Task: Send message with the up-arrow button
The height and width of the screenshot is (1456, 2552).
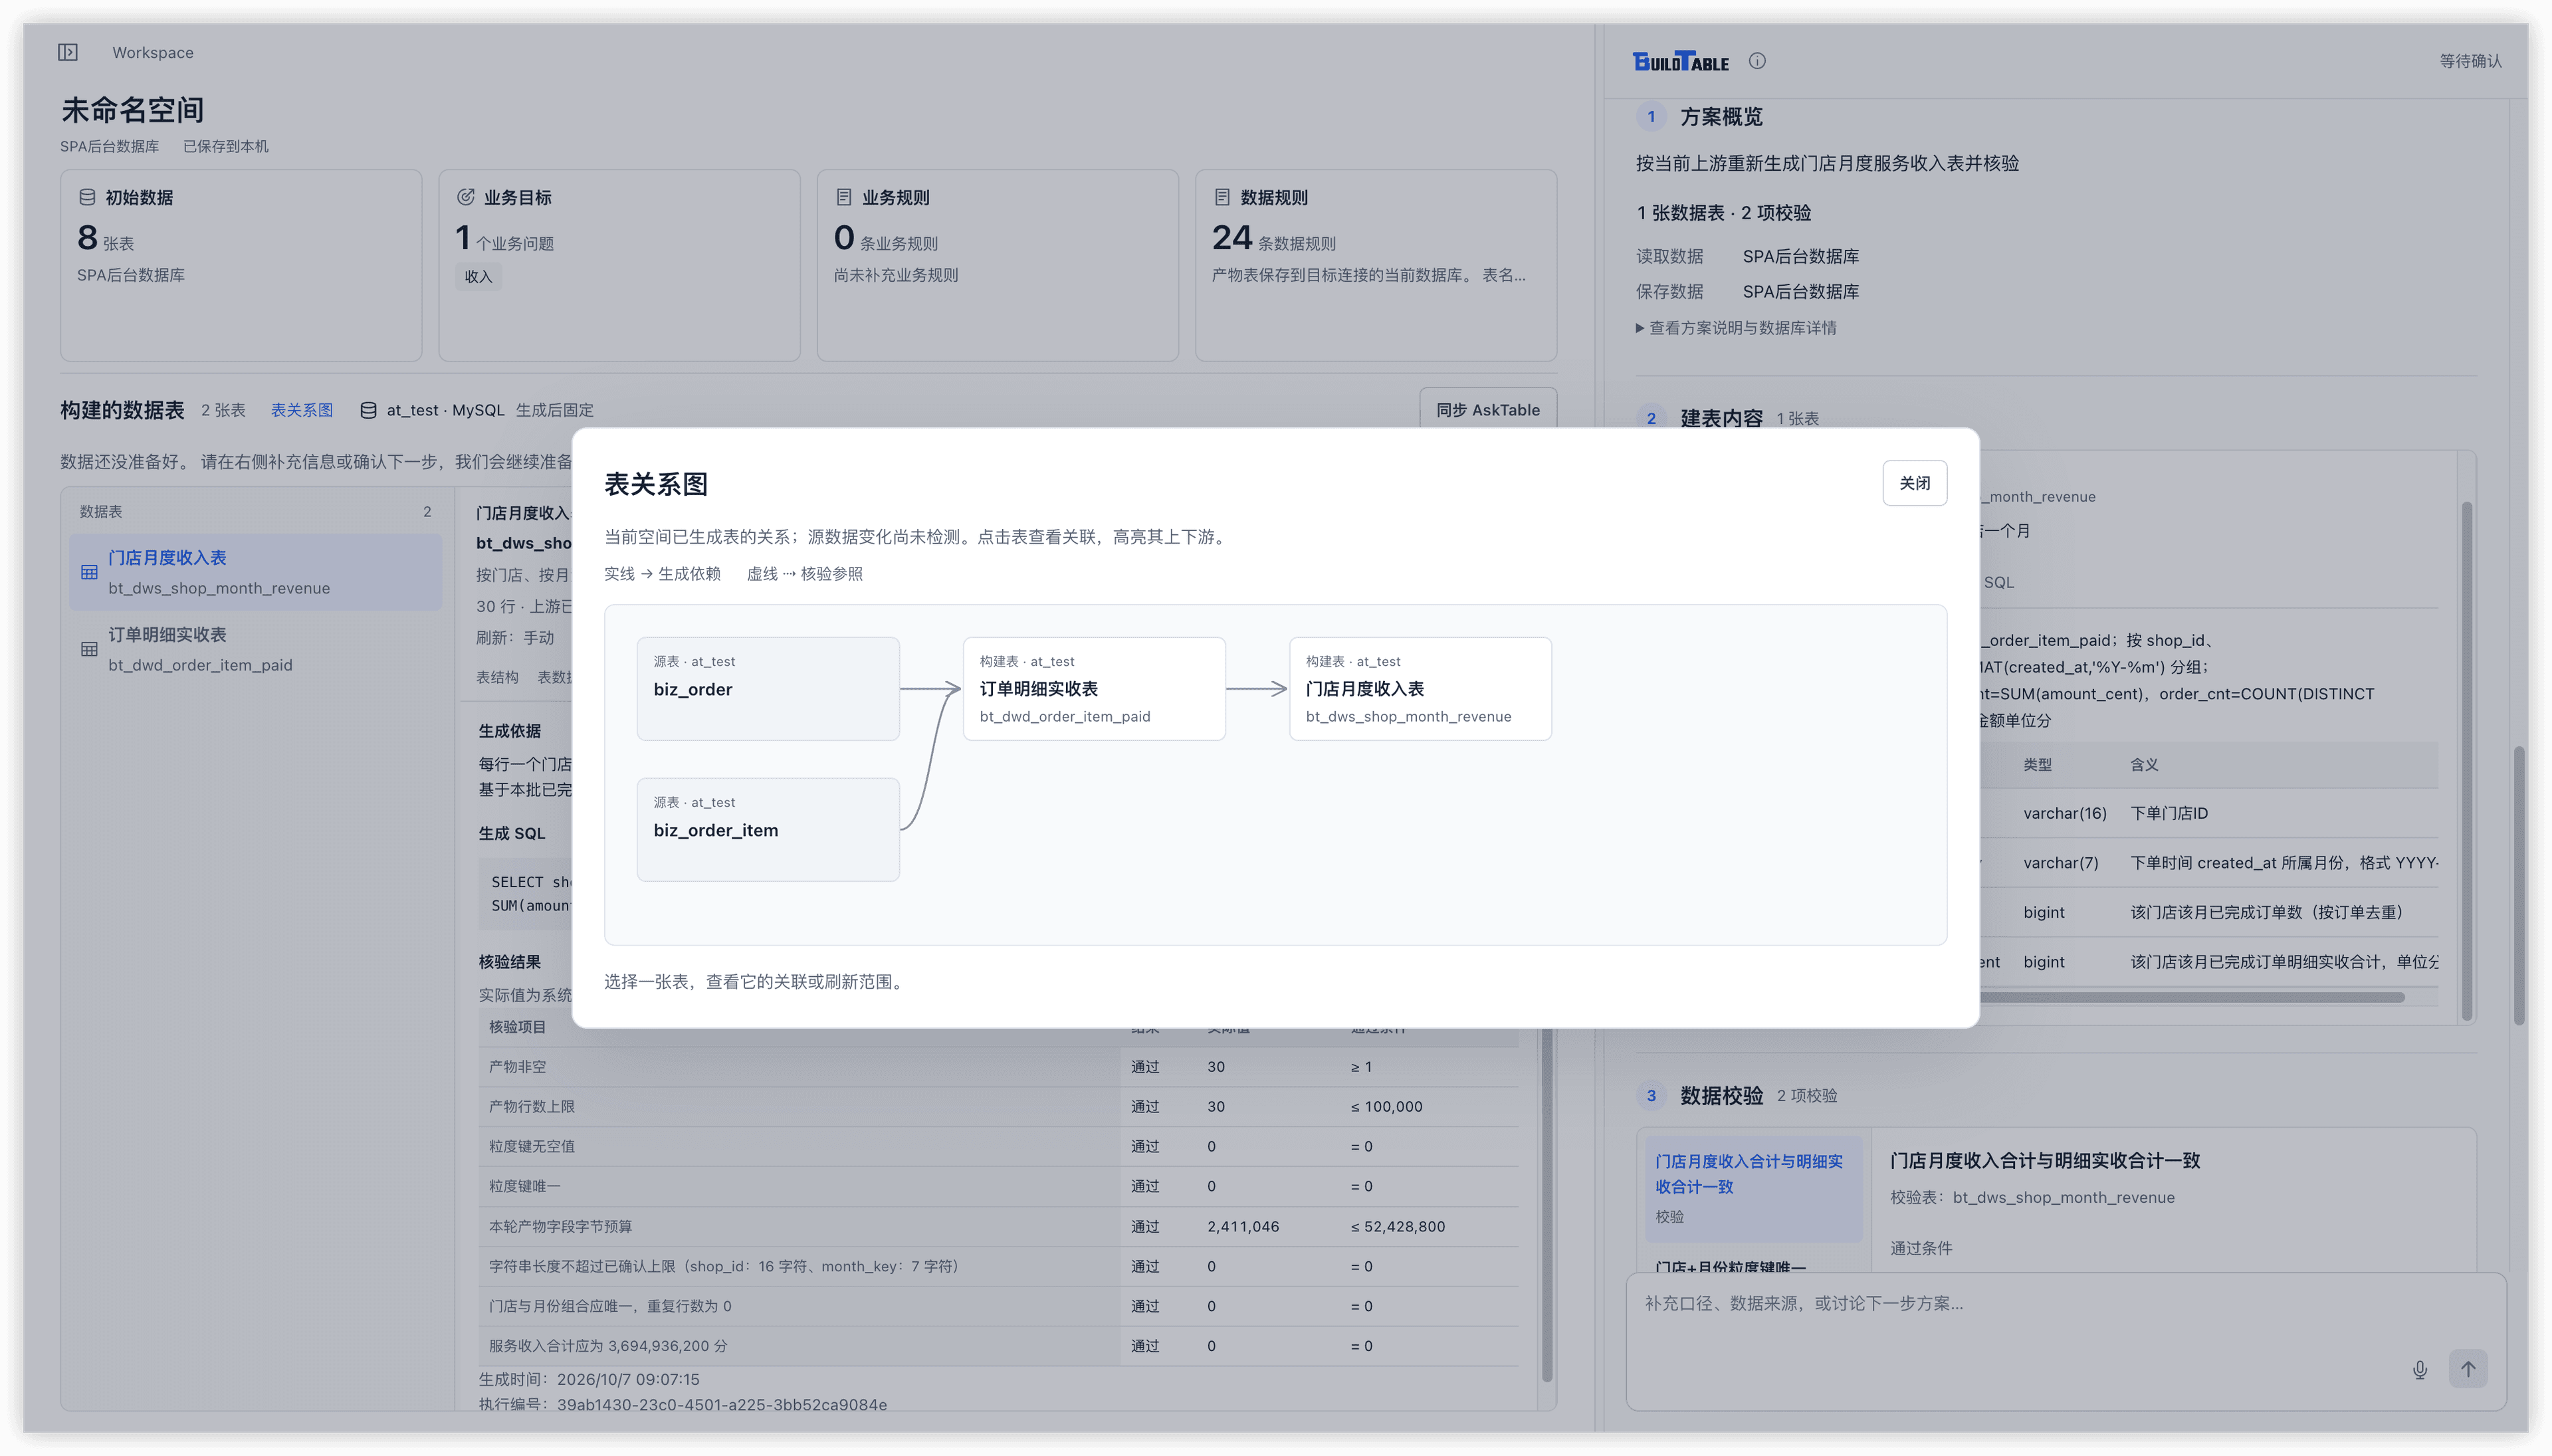Action: click(x=2468, y=1369)
